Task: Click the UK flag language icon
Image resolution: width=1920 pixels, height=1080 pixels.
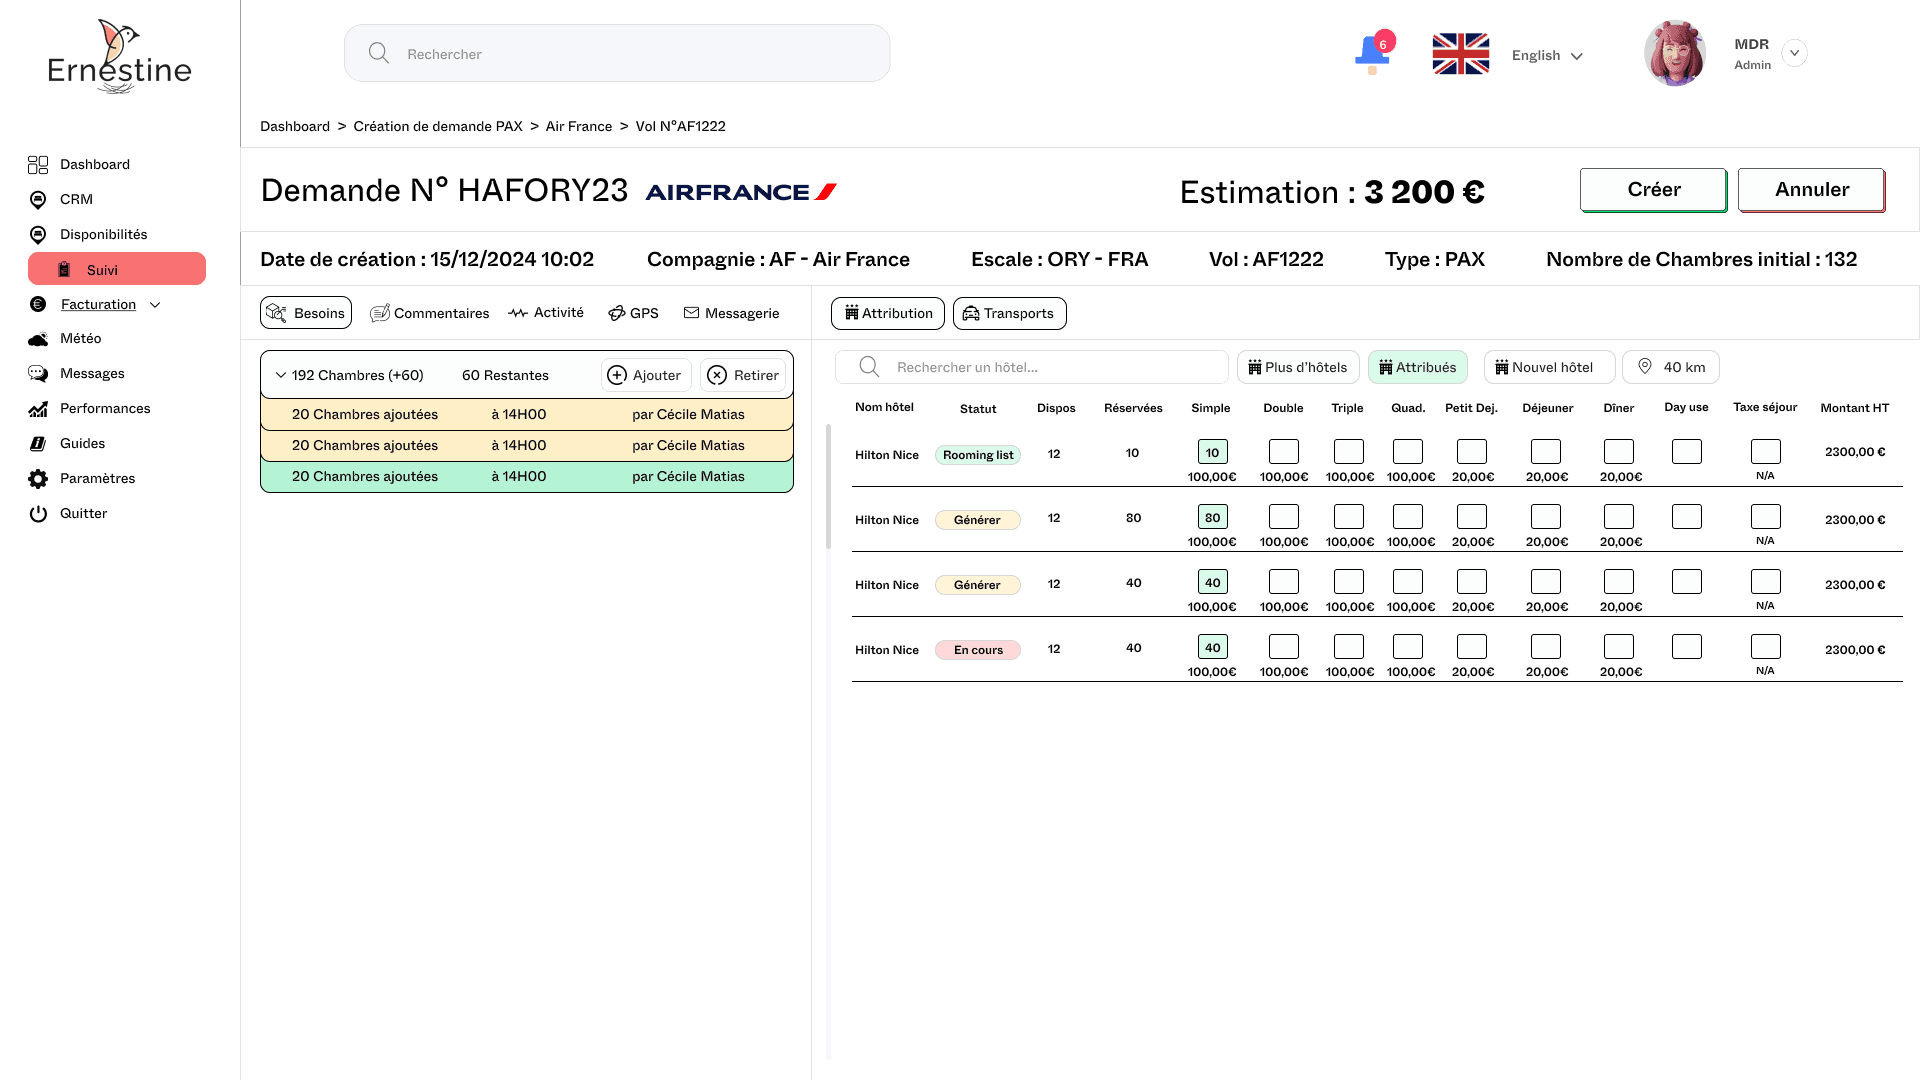Action: pos(1460,54)
